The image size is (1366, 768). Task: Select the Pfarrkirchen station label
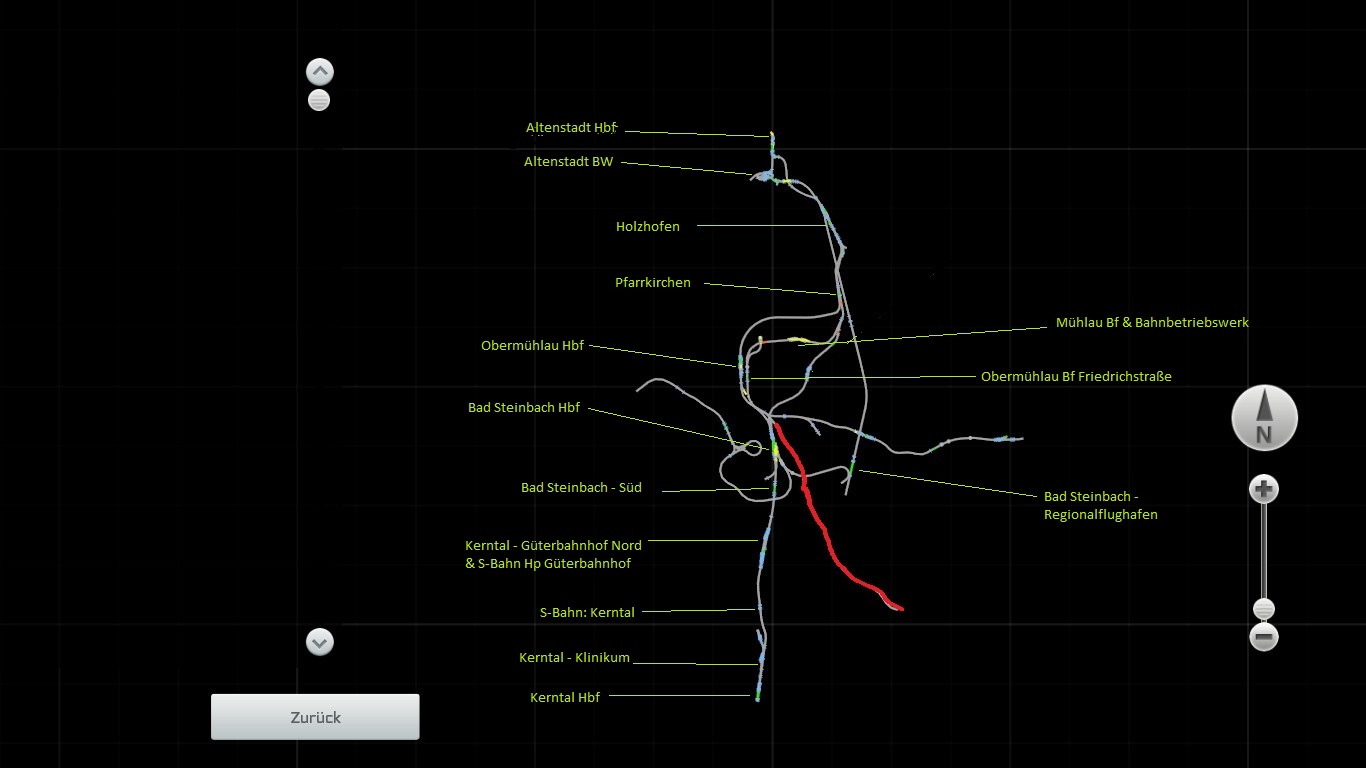click(653, 283)
